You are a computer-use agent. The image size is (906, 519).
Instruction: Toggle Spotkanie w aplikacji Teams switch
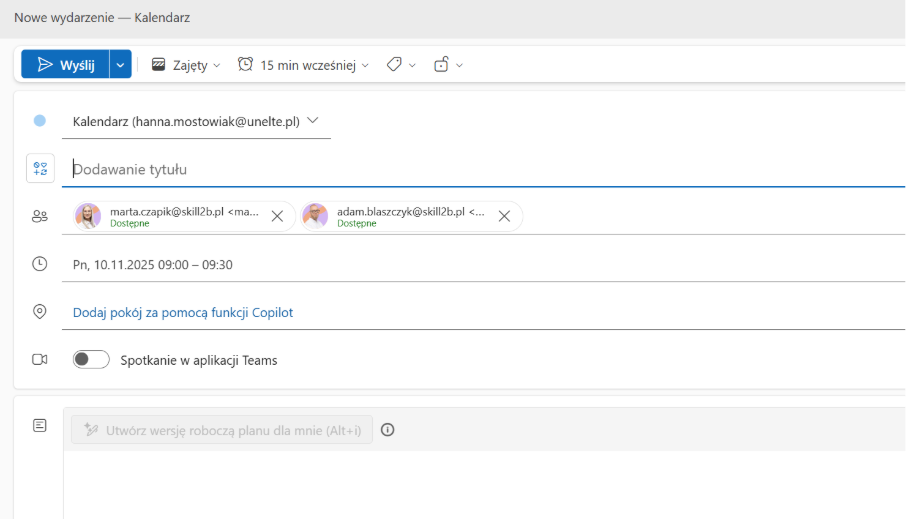[91, 359]
